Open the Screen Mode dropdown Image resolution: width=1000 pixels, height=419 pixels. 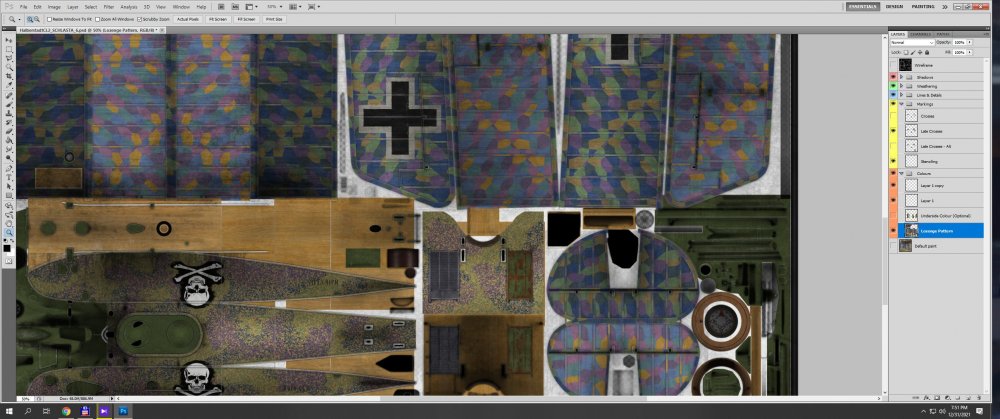coord(313,6)
